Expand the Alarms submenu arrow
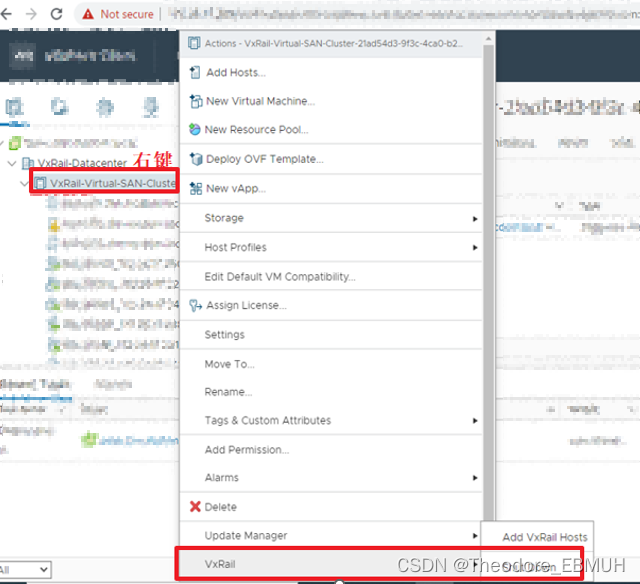Screen dimensions: 640x584 pos(475,478)
